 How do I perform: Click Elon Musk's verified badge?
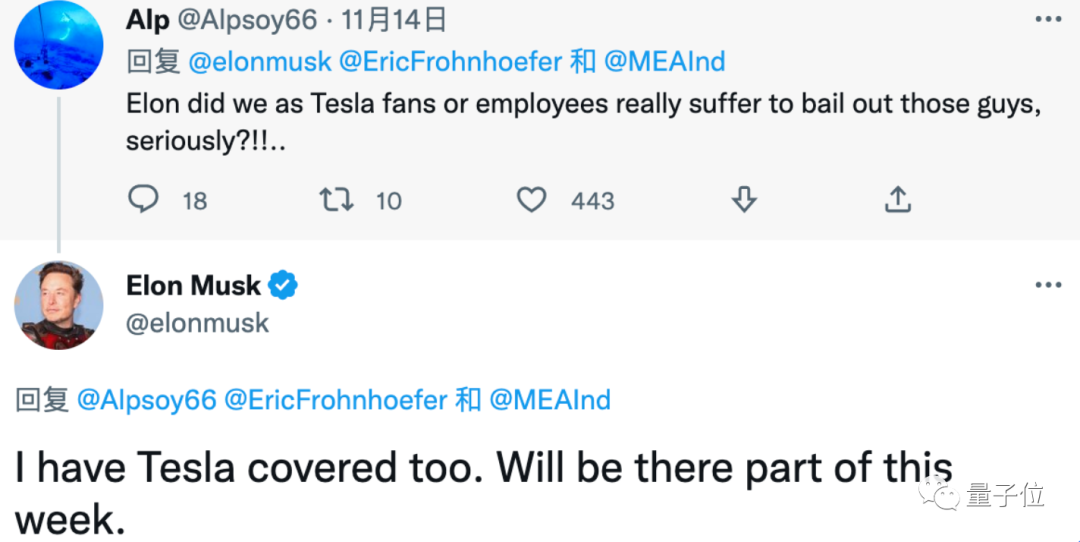pos(284,286)
